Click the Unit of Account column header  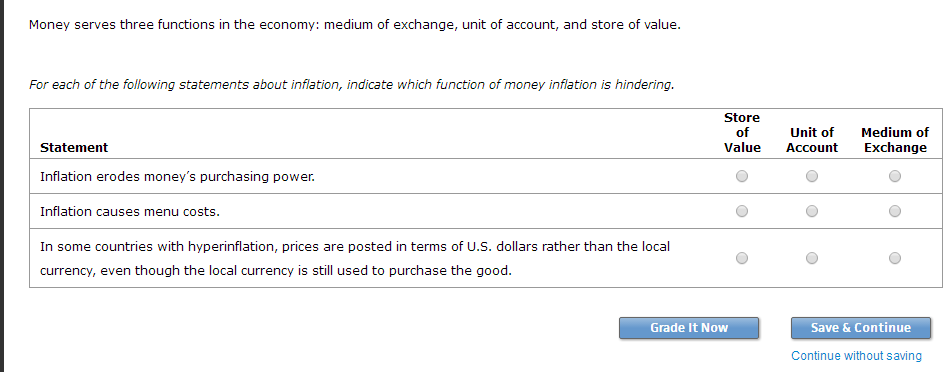coord(812,140)
